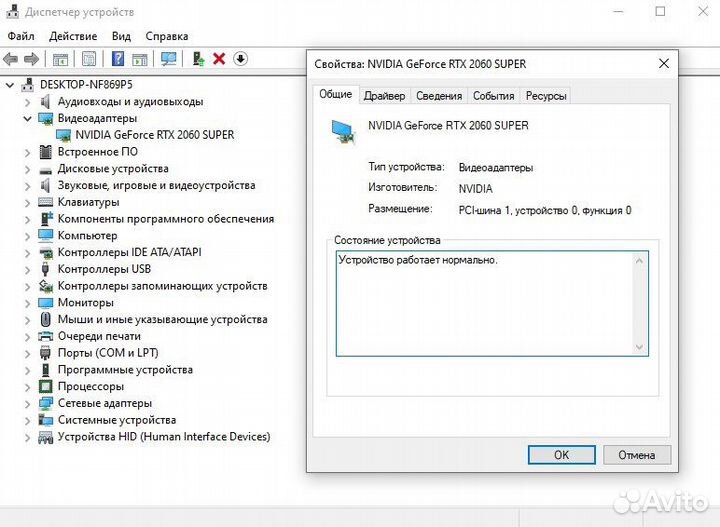Click the Сетевые адаптеры network icon
This screenshot has height=527, width=720.
coord(45,404)
